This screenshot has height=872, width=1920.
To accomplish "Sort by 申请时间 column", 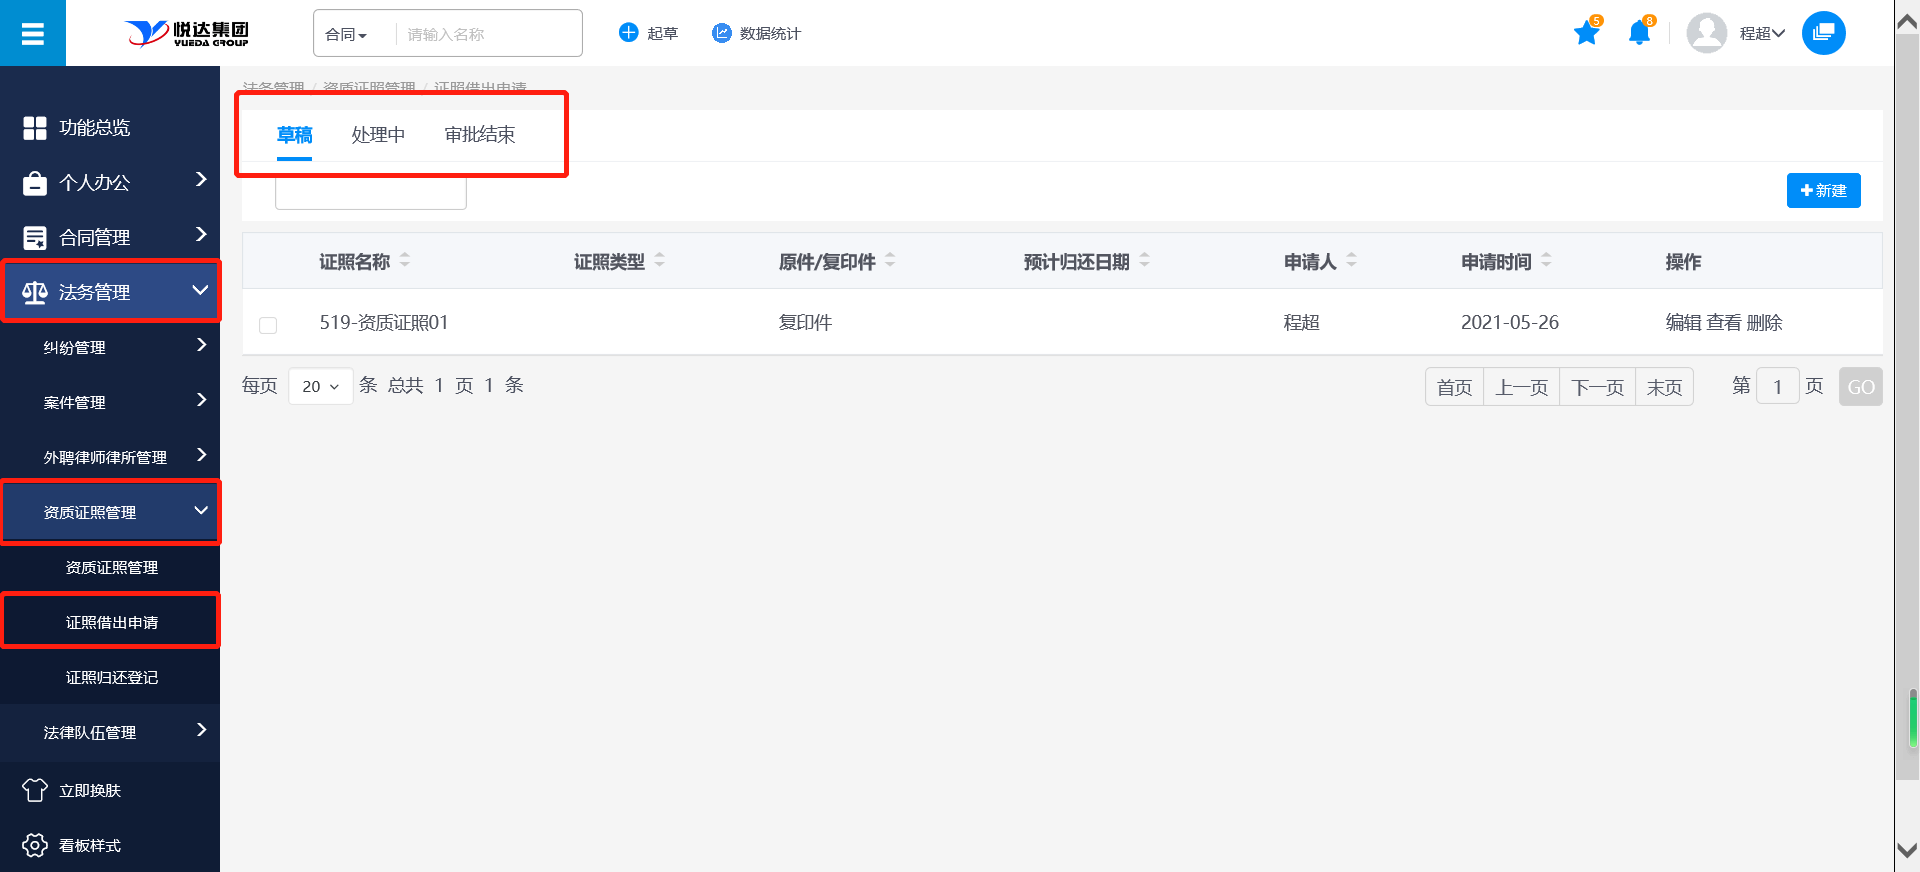I will [1546, 261].
